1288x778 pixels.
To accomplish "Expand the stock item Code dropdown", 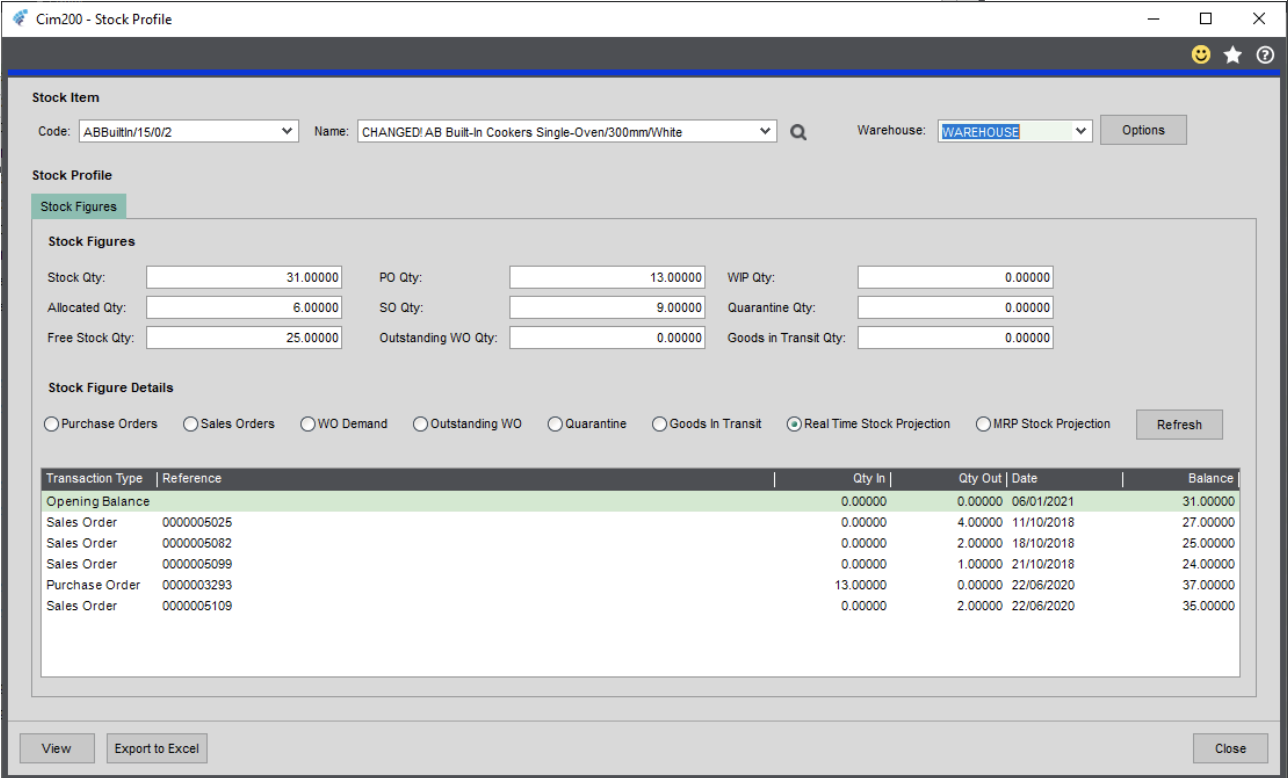I will pos(287,131).
